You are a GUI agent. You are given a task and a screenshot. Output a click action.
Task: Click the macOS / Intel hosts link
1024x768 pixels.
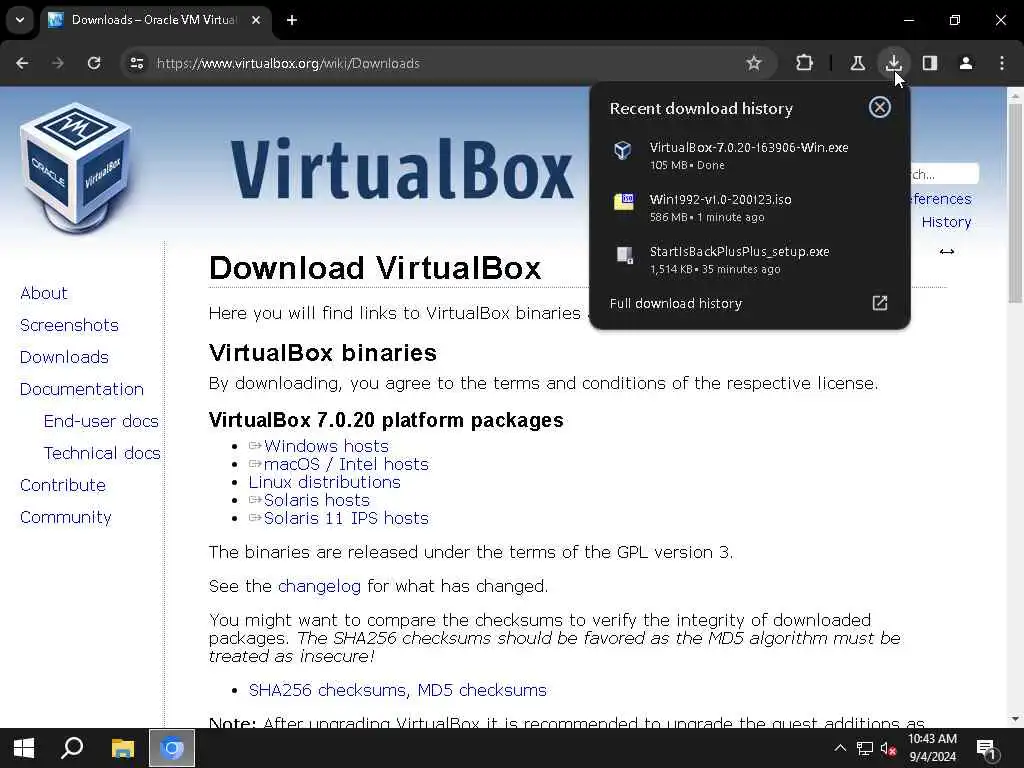[x=346, y=464]
